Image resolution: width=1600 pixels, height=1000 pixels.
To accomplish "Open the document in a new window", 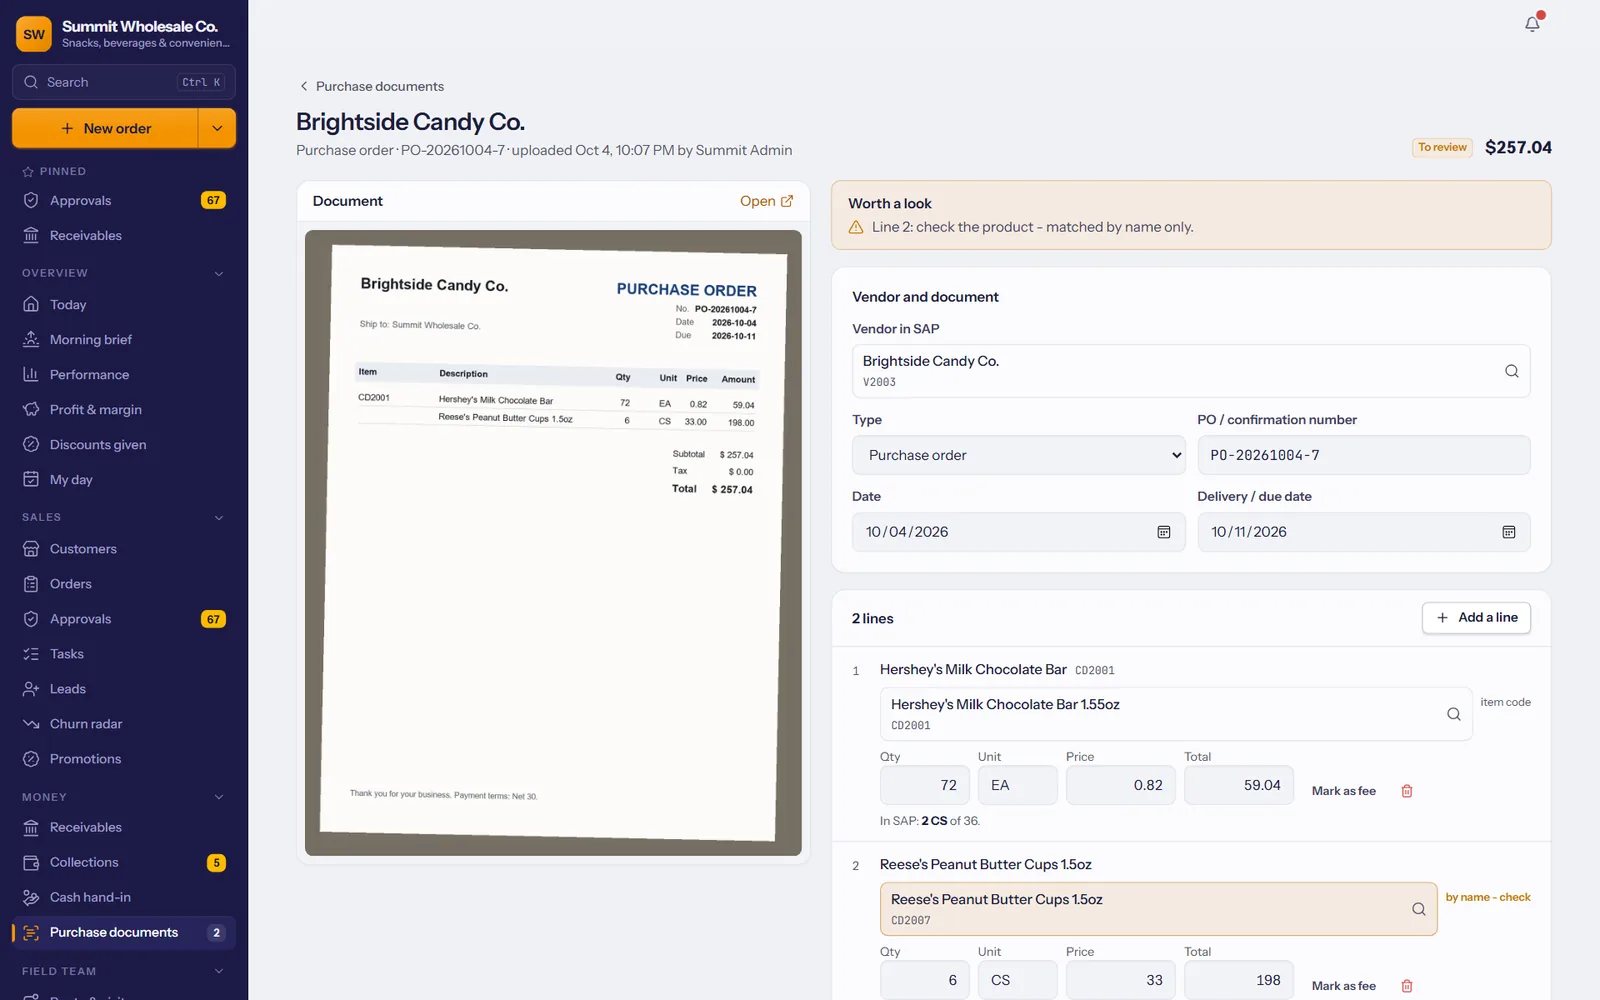I will (x=766, y=201).
